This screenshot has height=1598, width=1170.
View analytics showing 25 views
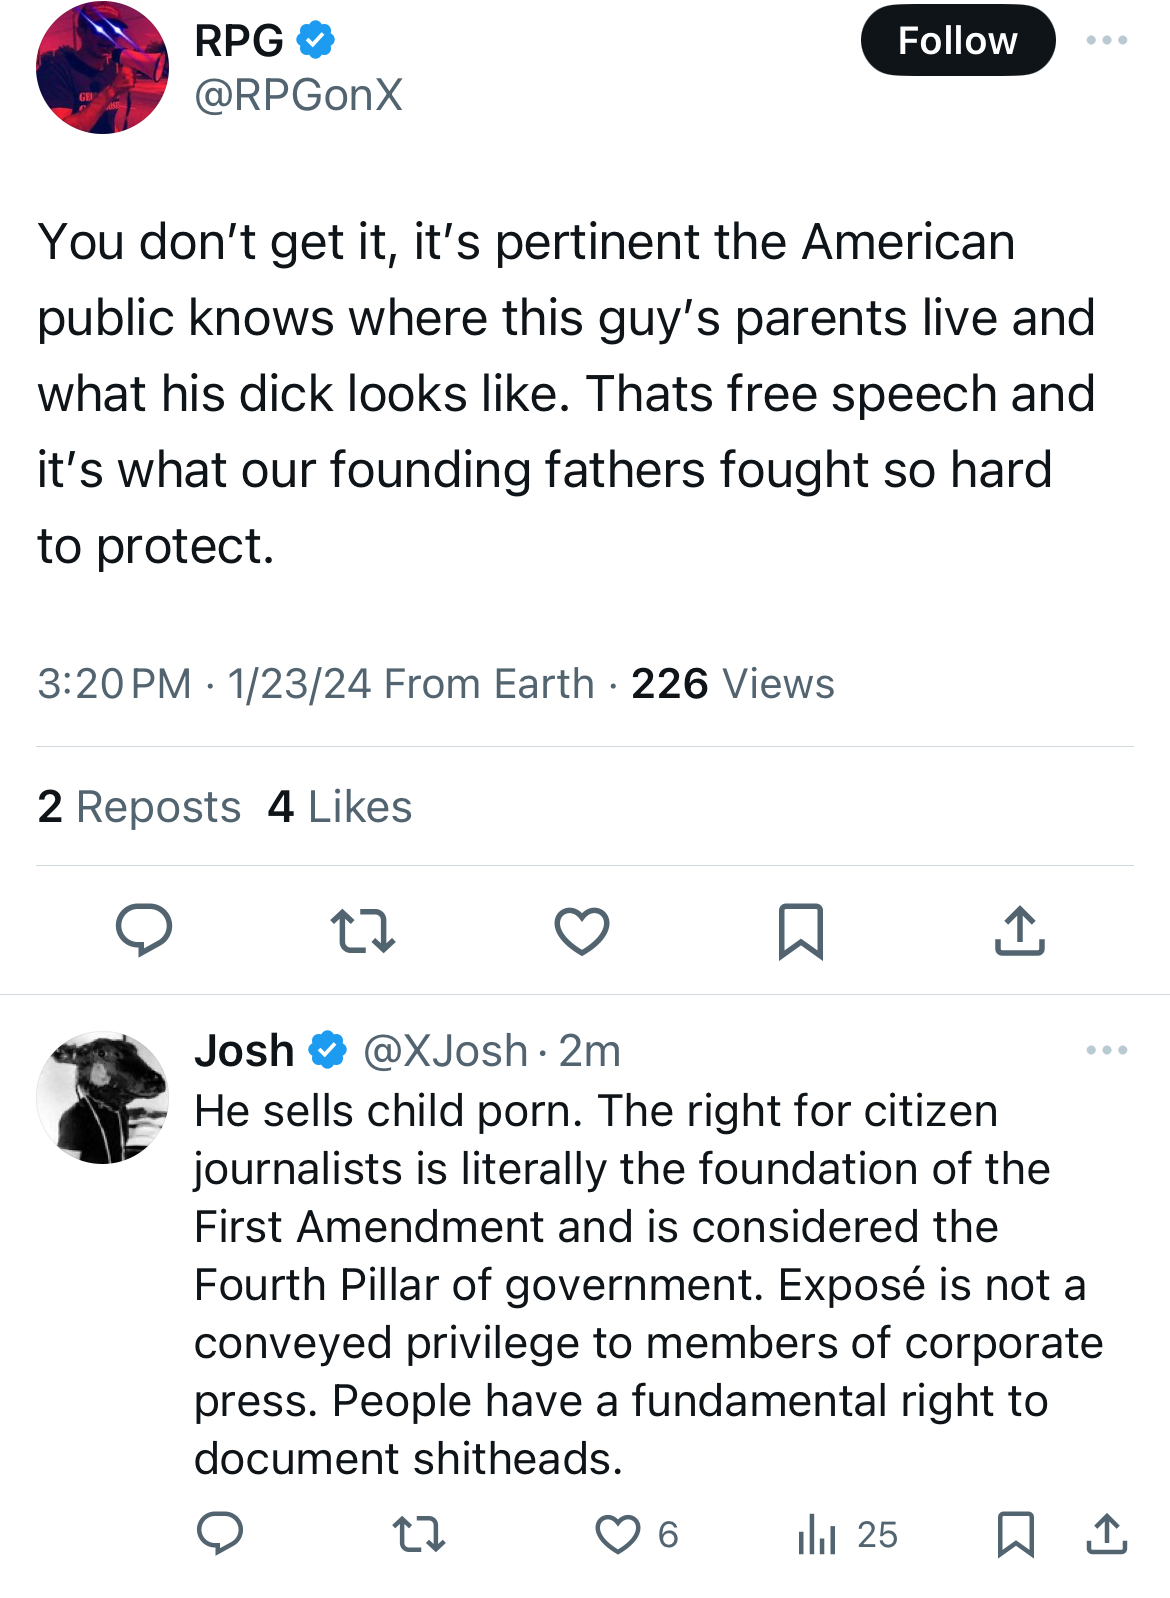(x=847, y=1534)
